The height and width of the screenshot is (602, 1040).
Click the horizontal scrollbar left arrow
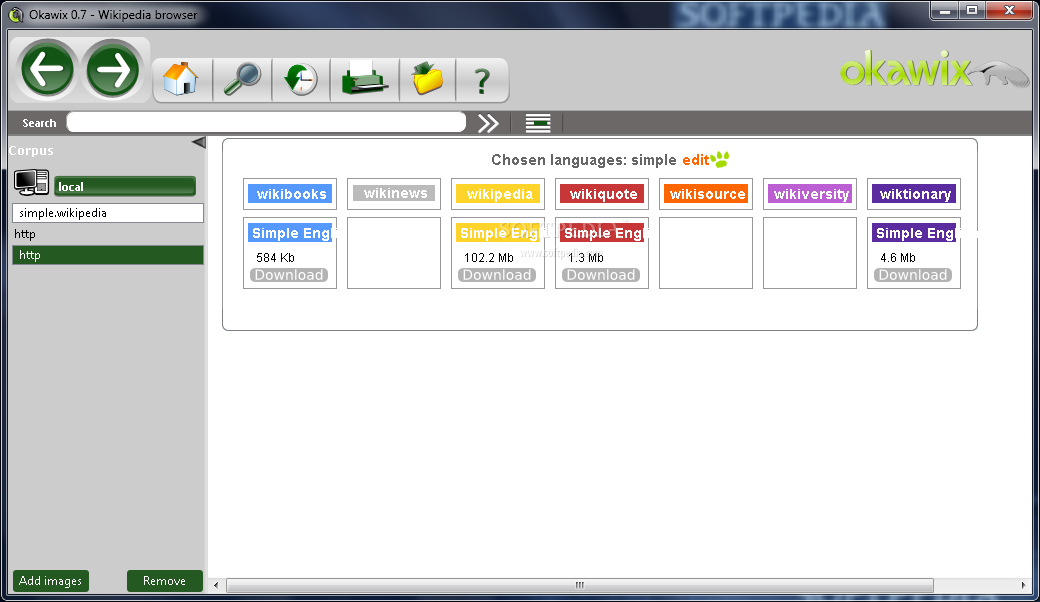tap(216, 585)
